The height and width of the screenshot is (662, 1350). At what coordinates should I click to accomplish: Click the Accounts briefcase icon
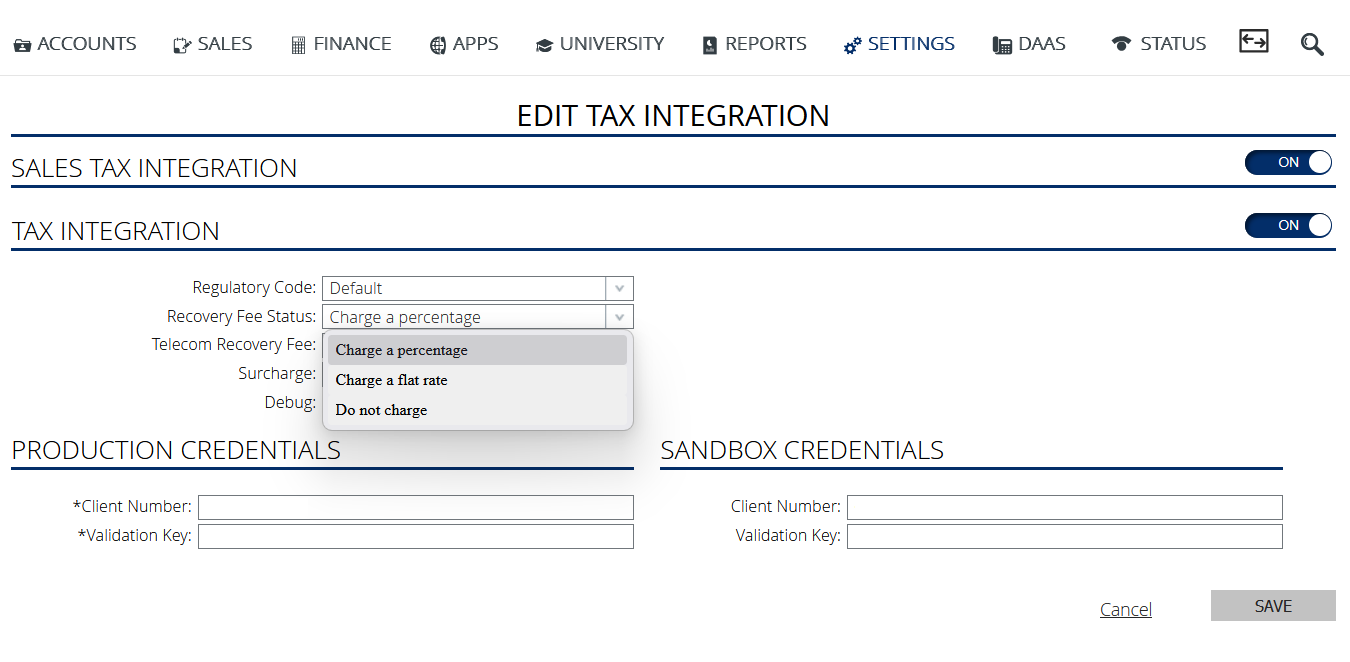(22, 45)
